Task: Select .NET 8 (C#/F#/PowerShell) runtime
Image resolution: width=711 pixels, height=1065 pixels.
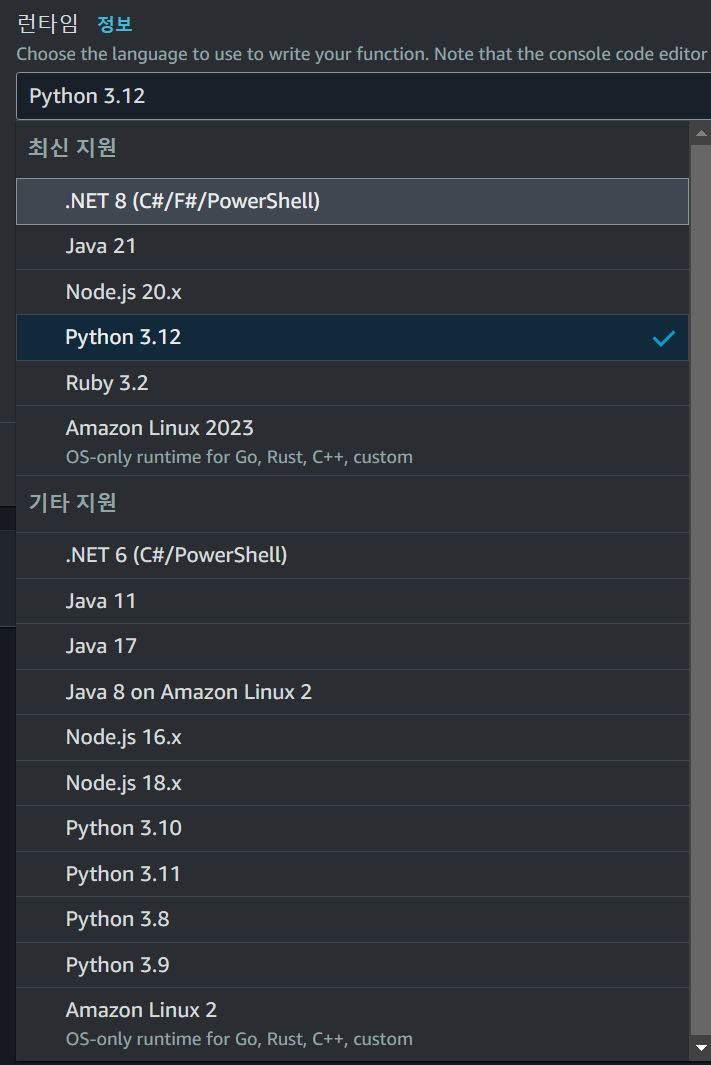Action: click(352, 201)
